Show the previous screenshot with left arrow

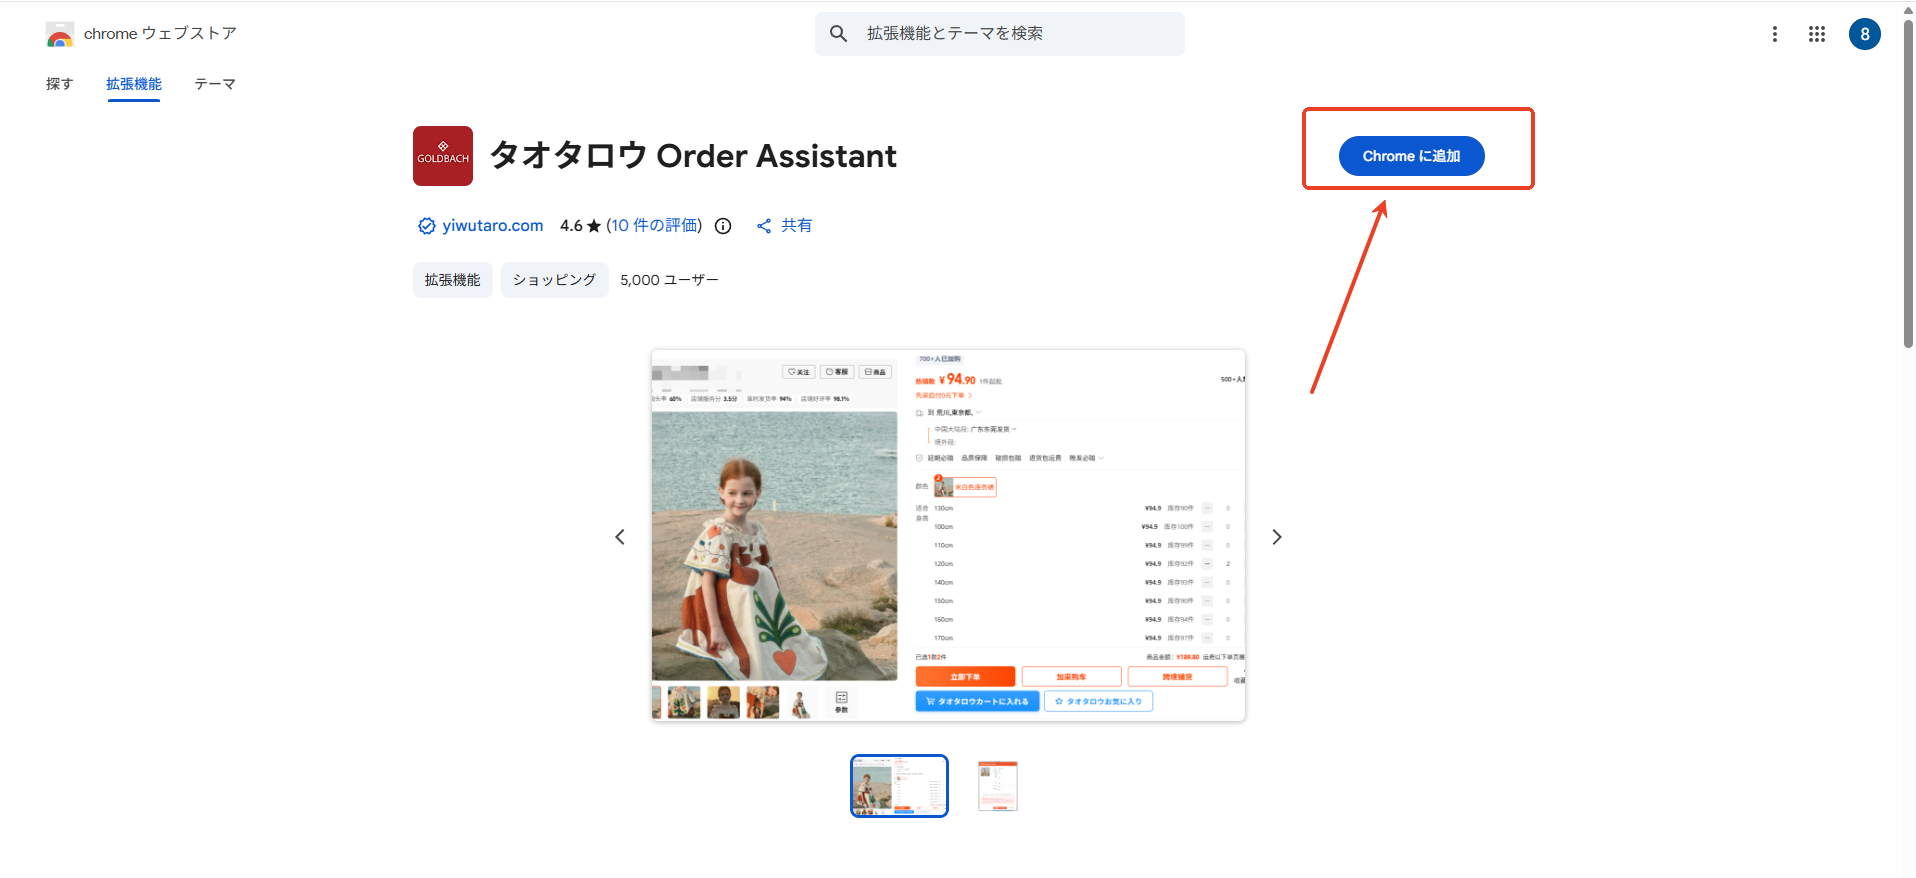(620, 537)
